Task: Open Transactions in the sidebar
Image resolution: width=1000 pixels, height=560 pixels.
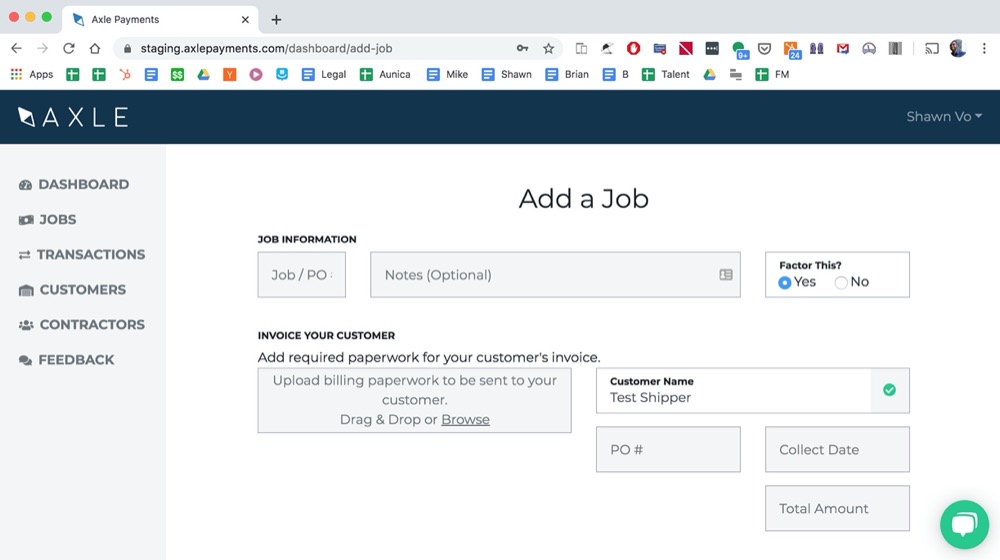Action: pyautogui.click(x=90, y=254)
